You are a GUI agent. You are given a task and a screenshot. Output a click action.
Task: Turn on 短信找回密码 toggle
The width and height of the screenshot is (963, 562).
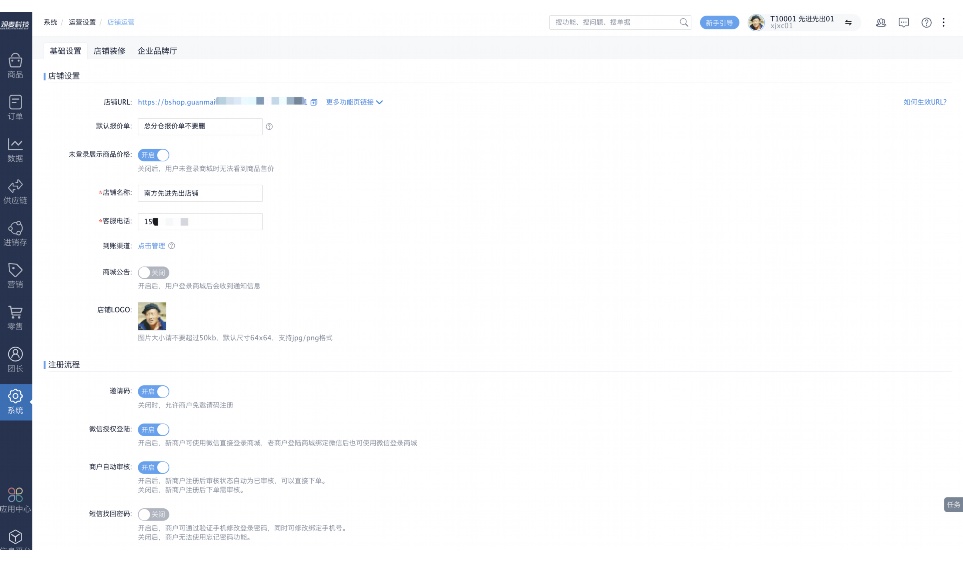click(x=154, y=514)
